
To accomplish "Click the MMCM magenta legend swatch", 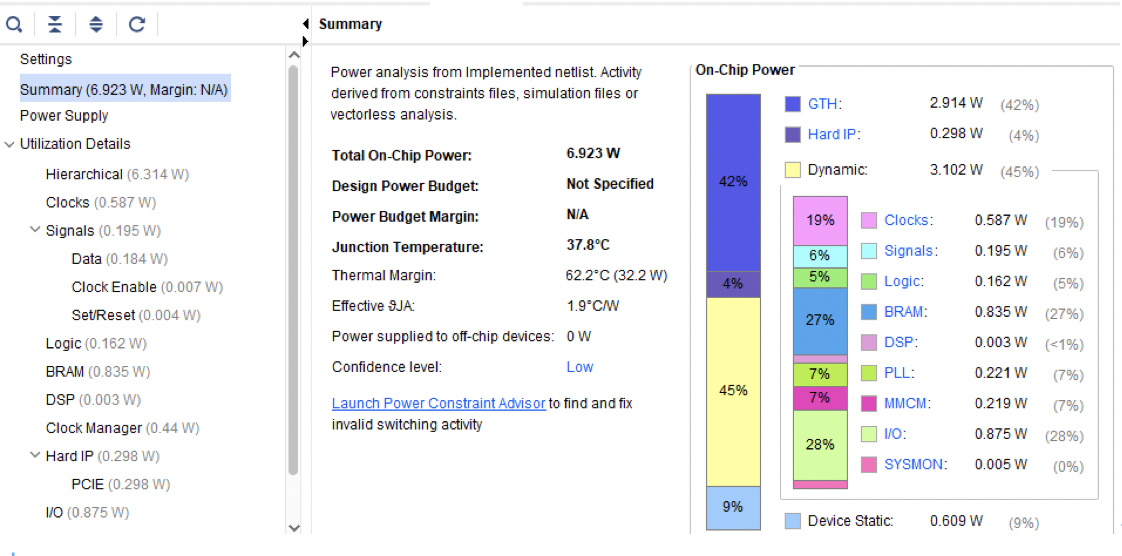I will (x=869, y=404).
